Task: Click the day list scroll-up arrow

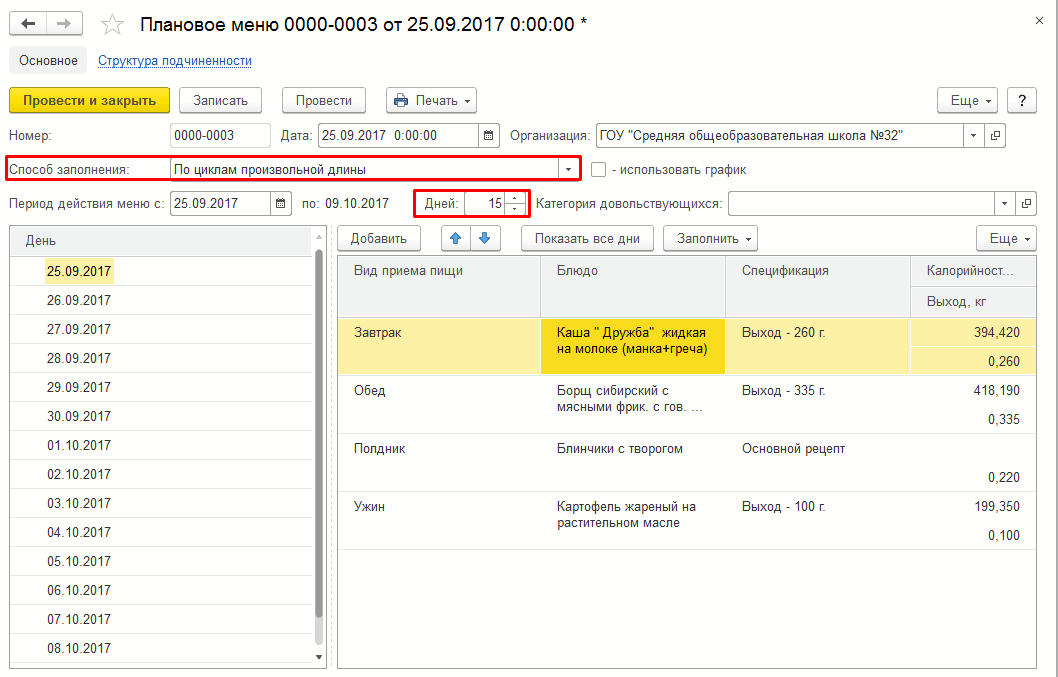Action: [x=319, y=237]
